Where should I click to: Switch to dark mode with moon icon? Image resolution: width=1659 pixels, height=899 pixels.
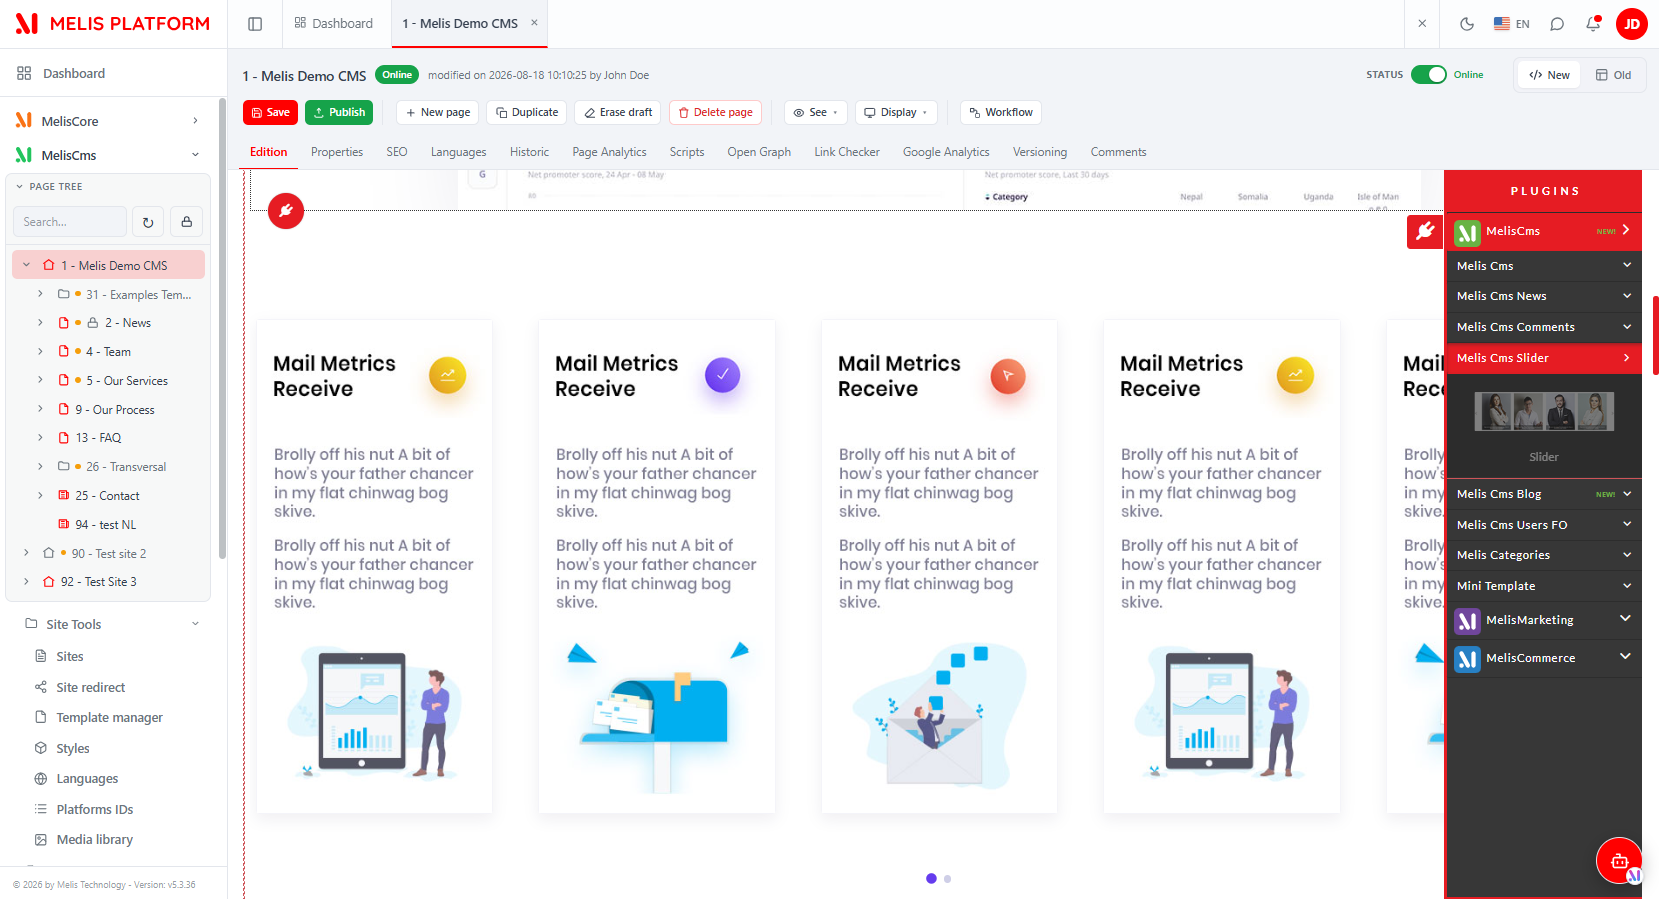(x=1467, y=24)
